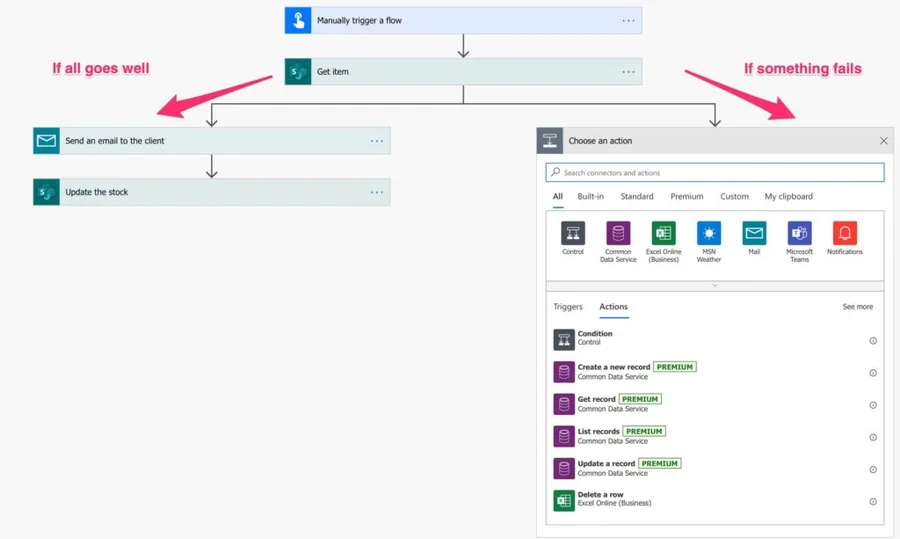Screen dimensions: 900x539
Task: Select the MSN Weather connector icon
Action: coord(709,234)
